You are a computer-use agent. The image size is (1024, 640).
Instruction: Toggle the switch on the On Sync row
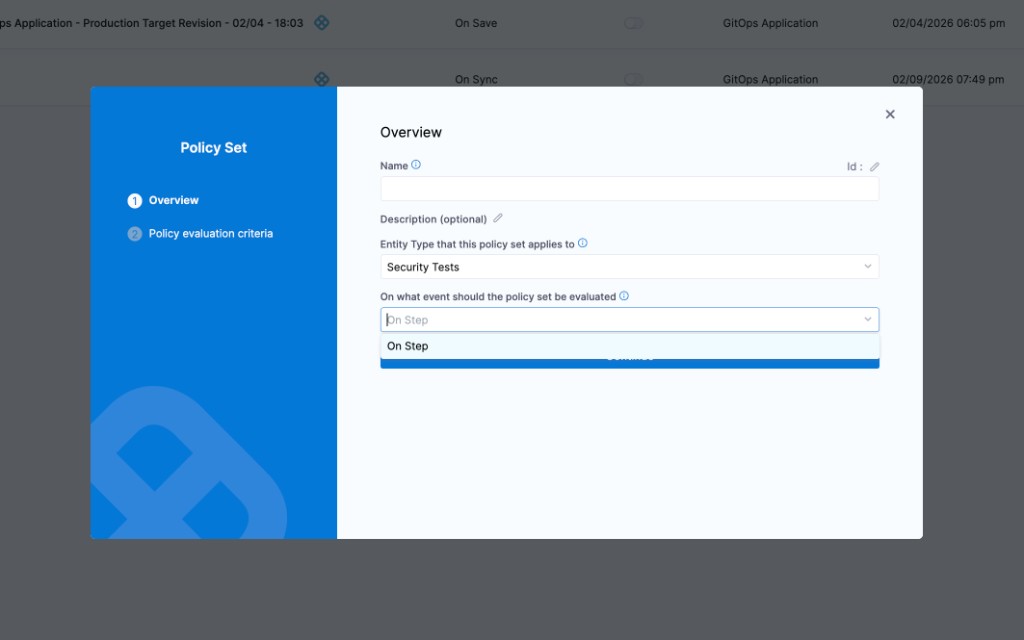[x=633, y=78]
